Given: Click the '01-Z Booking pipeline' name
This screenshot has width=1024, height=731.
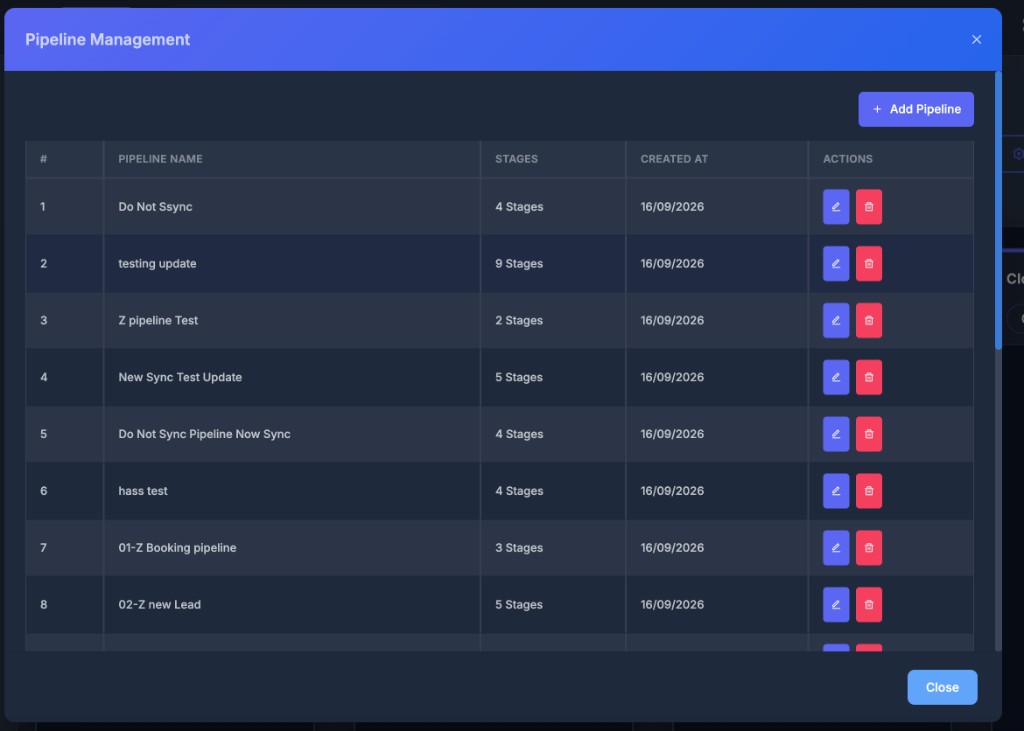Looking at the screenshot, I should pos(177,547).
